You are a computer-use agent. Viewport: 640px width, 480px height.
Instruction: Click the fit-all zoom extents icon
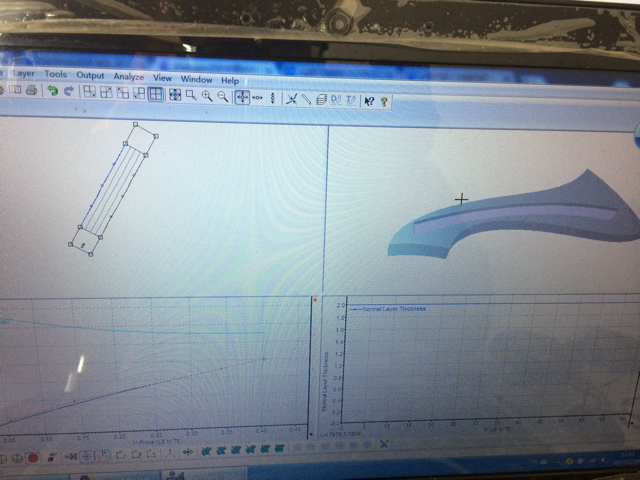point(175,95)
